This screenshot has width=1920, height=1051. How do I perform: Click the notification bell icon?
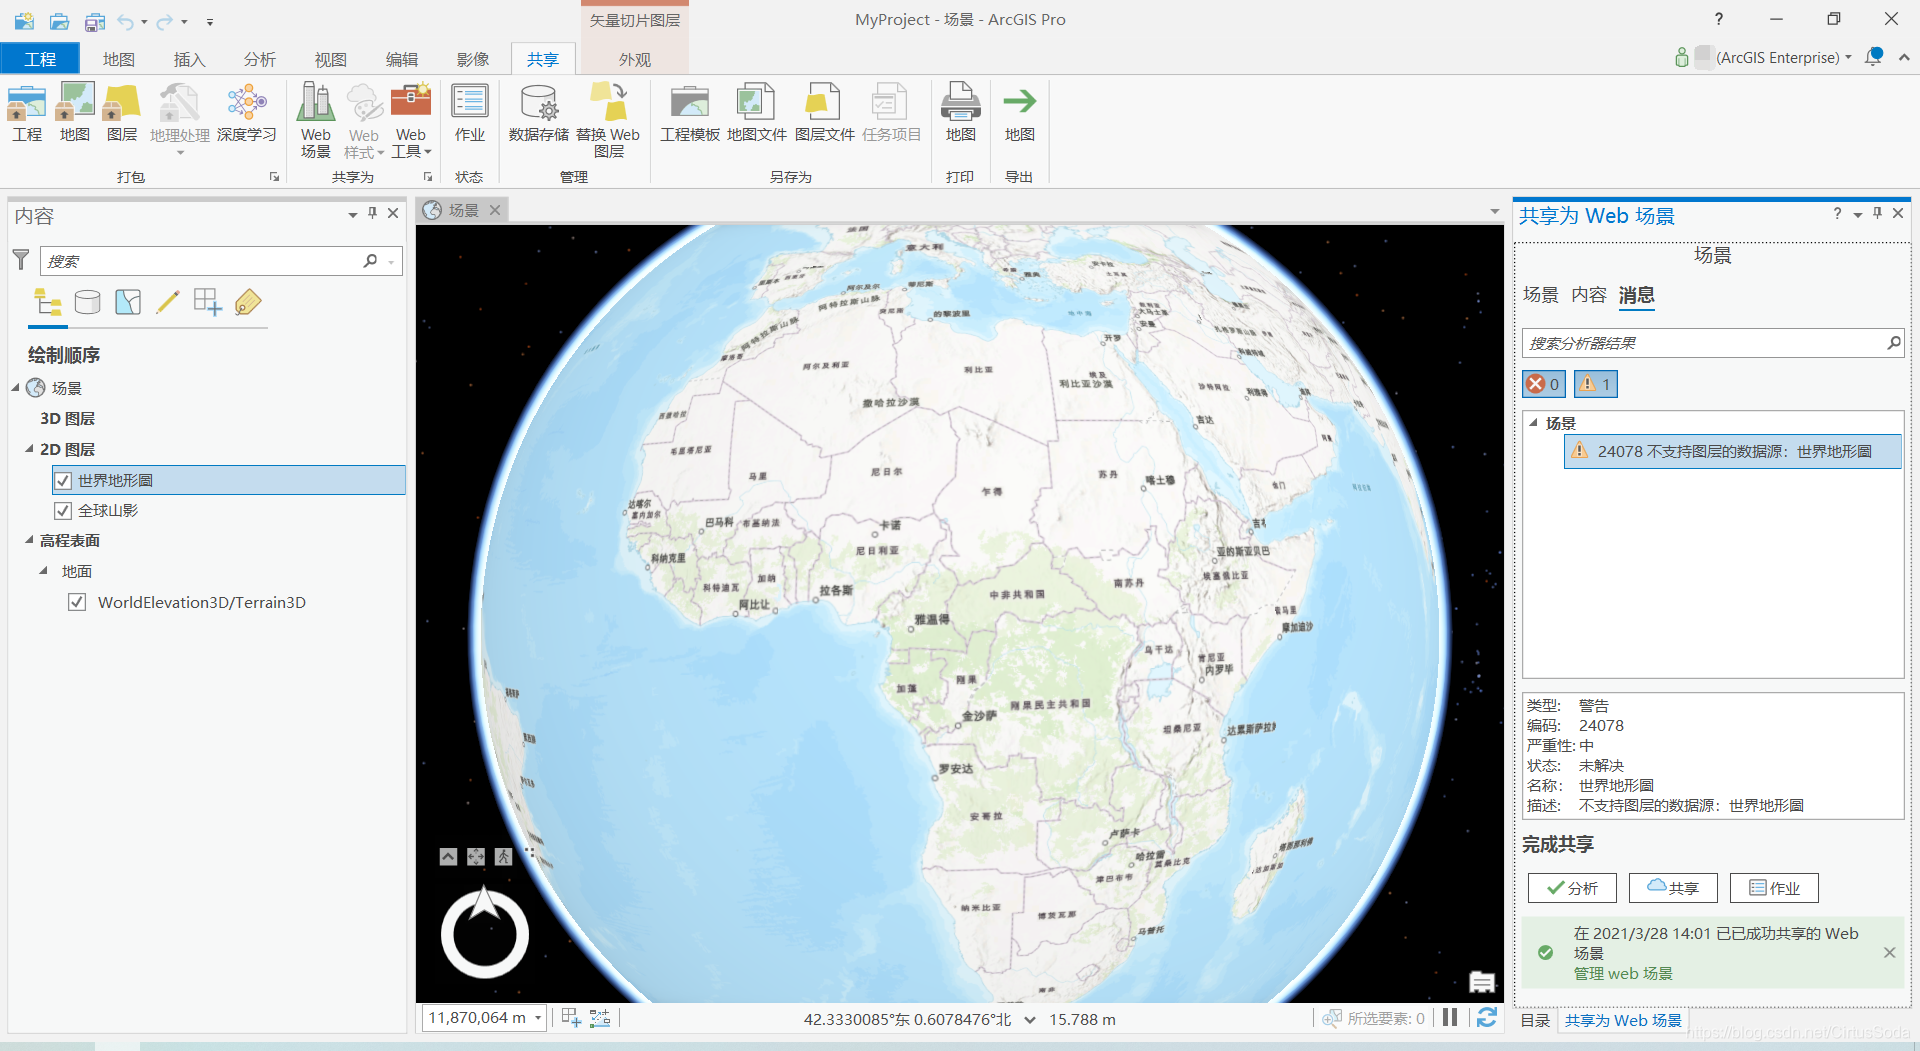[x=1874, y=57]
